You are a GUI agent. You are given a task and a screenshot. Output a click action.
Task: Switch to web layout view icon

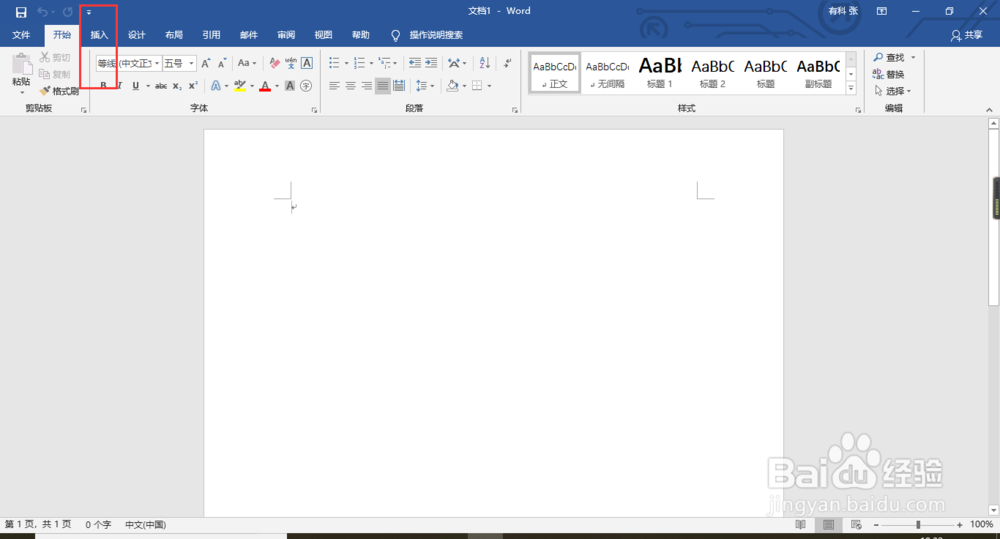click(x=856, y=524)
